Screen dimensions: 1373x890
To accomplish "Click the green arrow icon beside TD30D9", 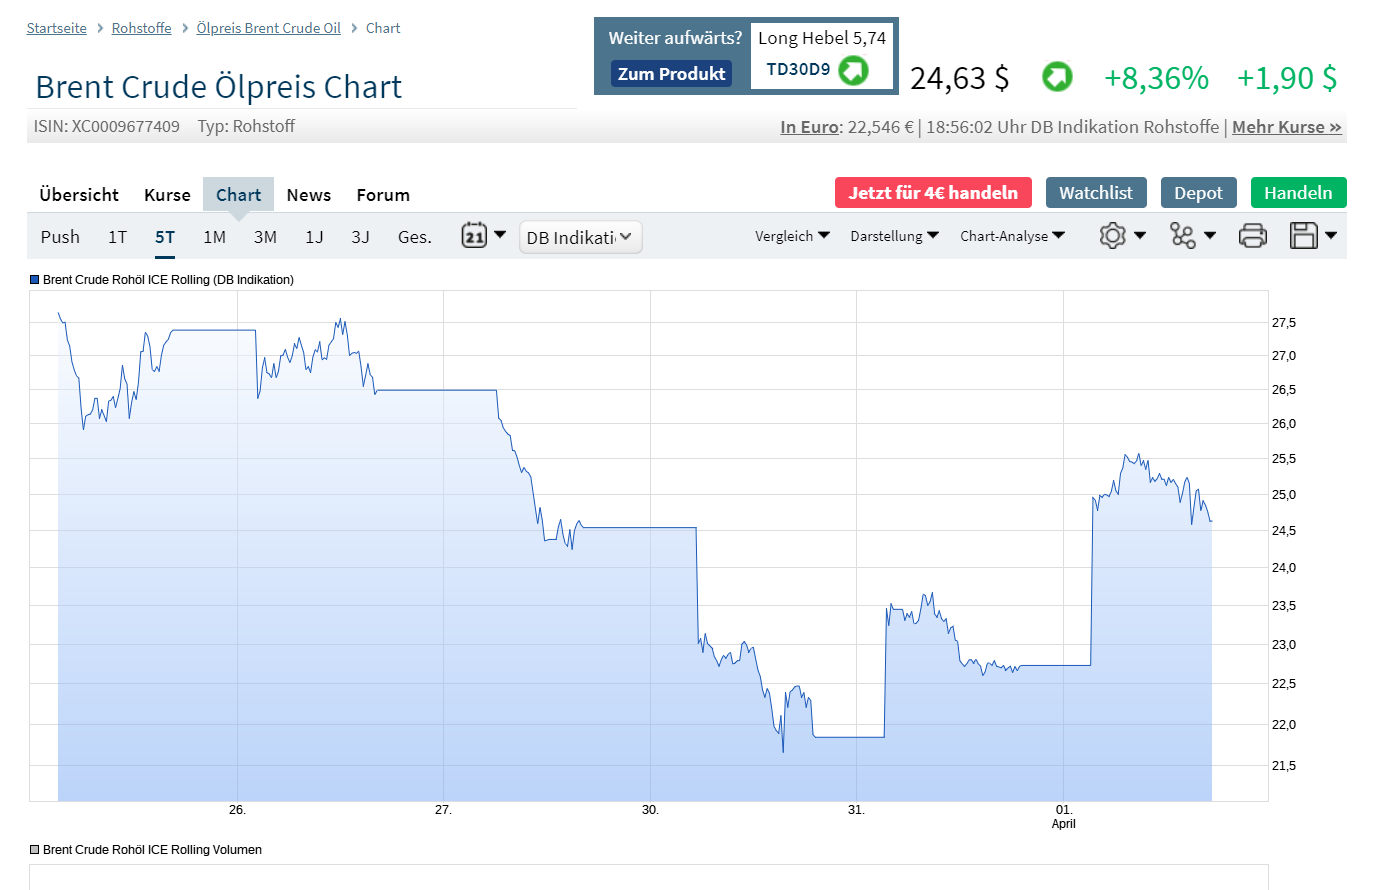I will tap(853, 71).
